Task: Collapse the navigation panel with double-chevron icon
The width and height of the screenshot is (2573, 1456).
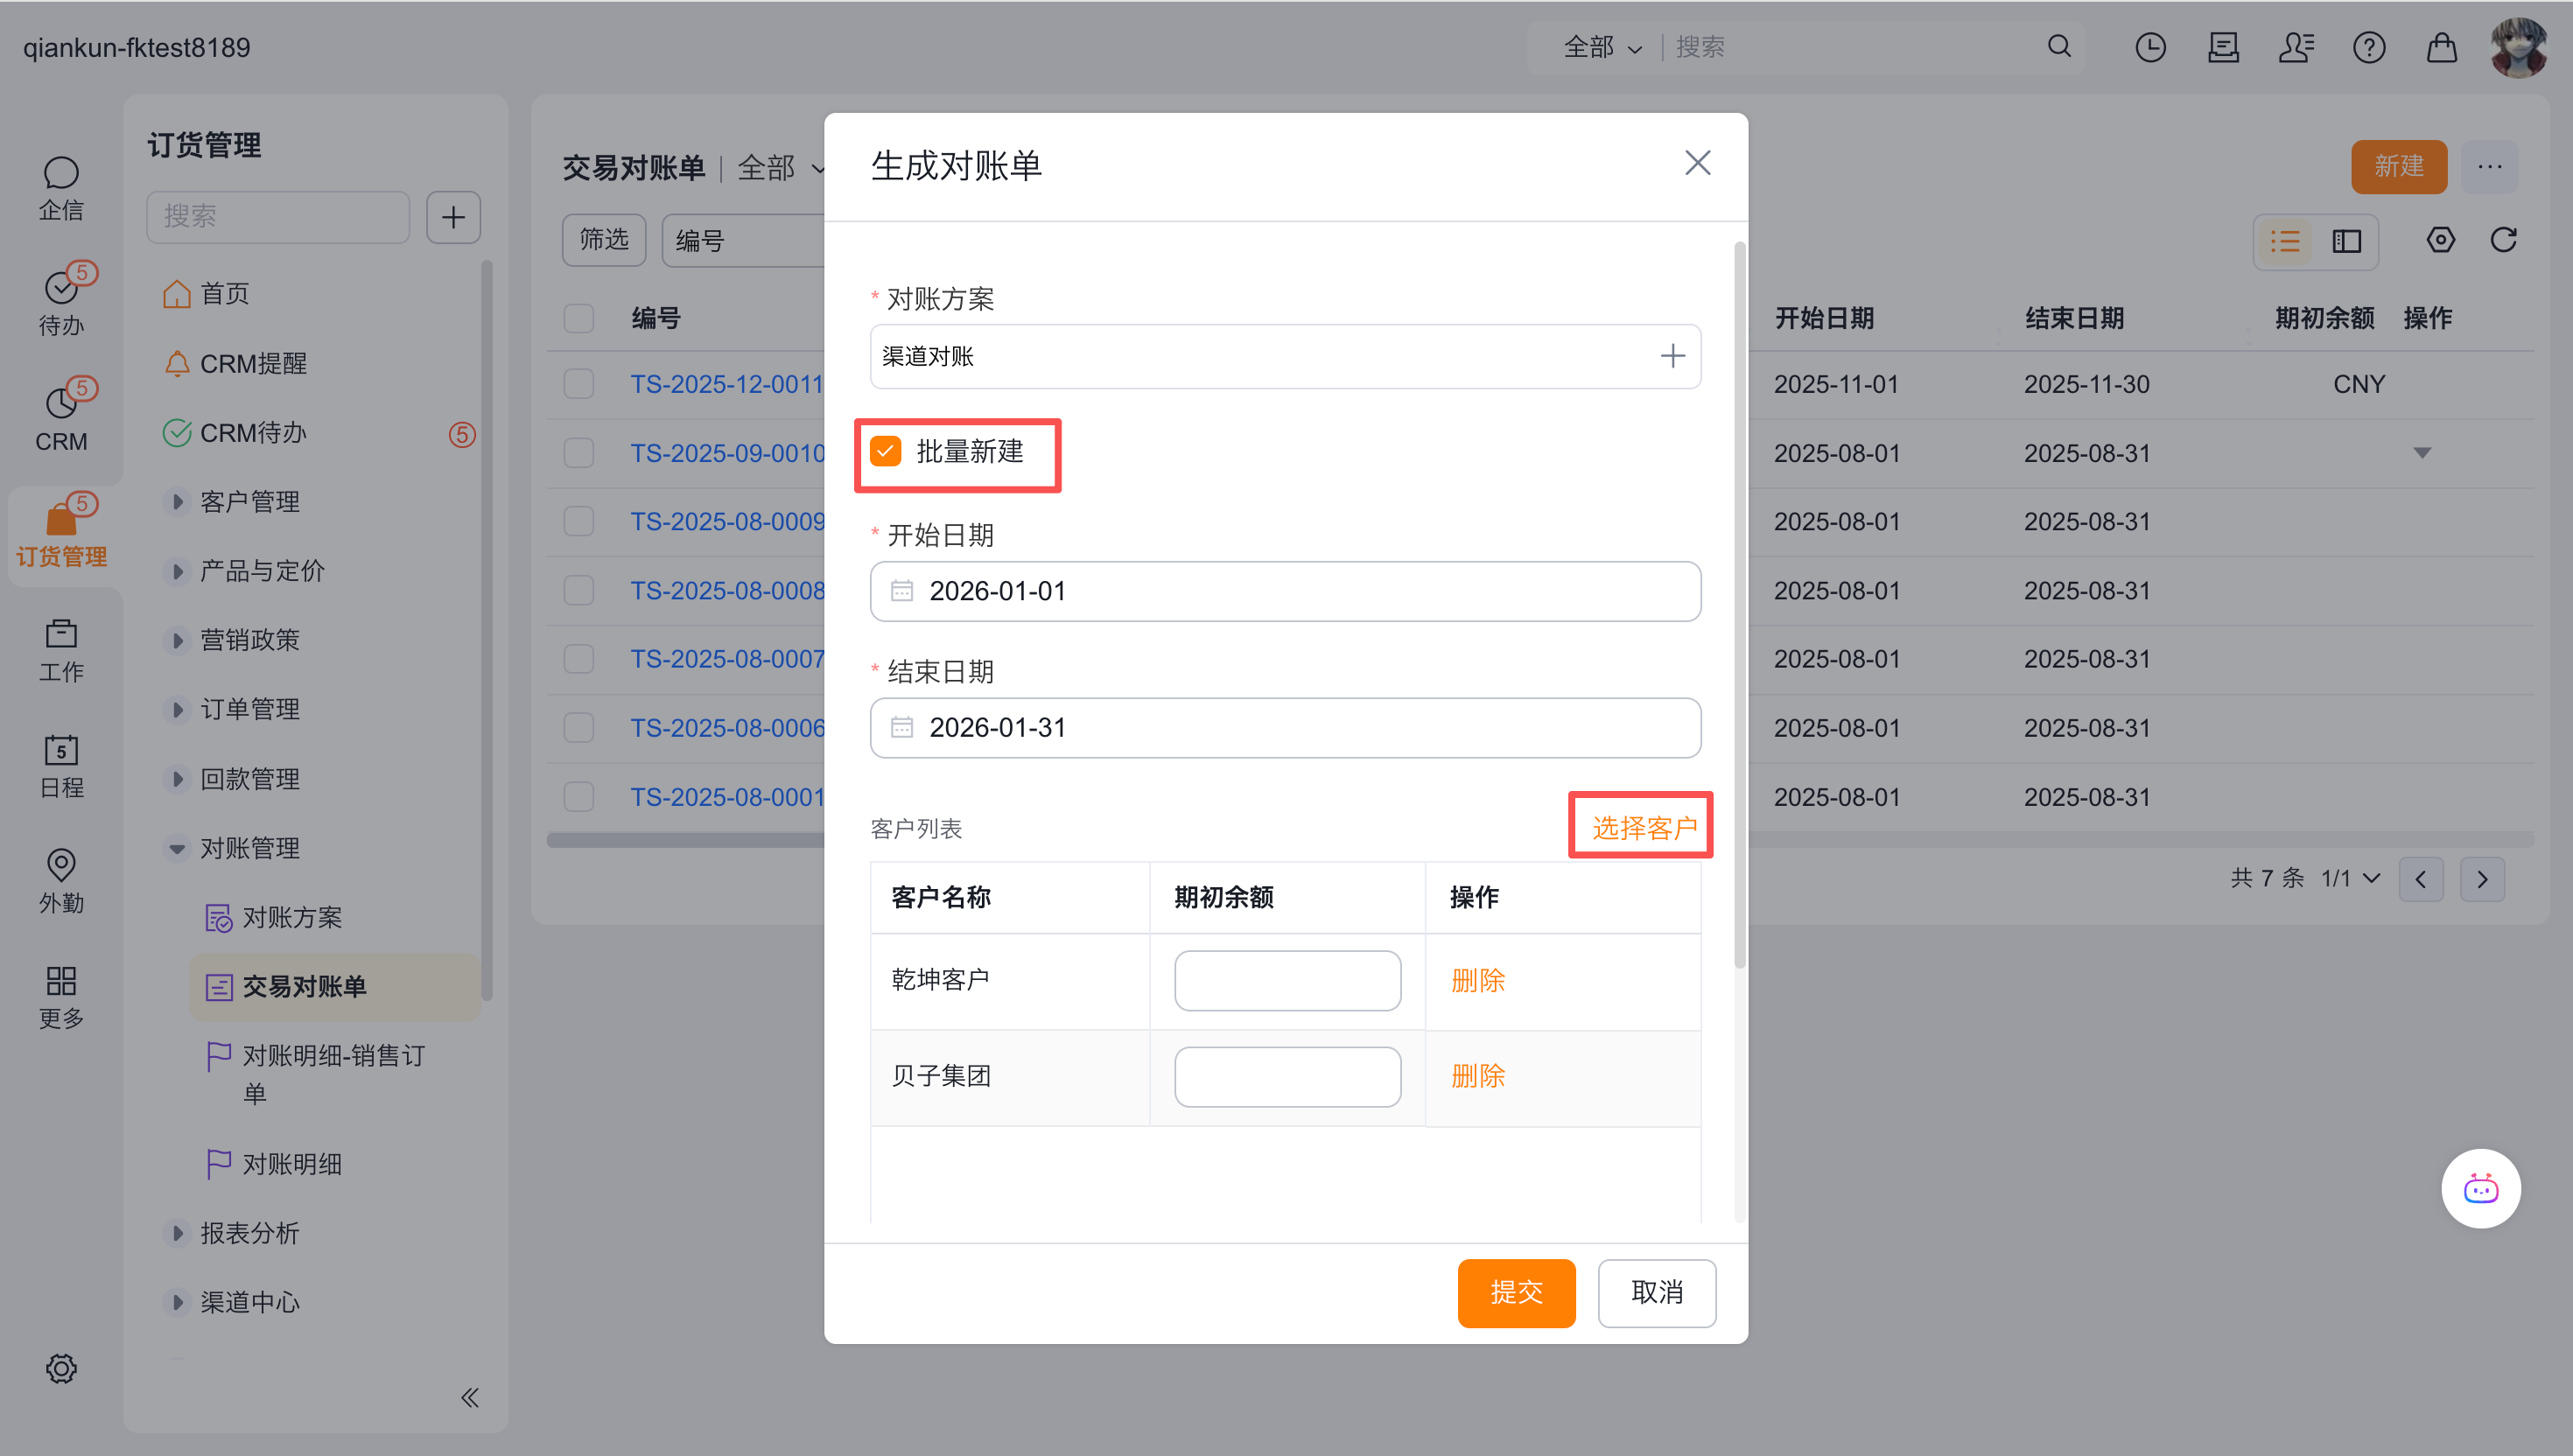Action: pyautogui.click(x=470, y=1397)
